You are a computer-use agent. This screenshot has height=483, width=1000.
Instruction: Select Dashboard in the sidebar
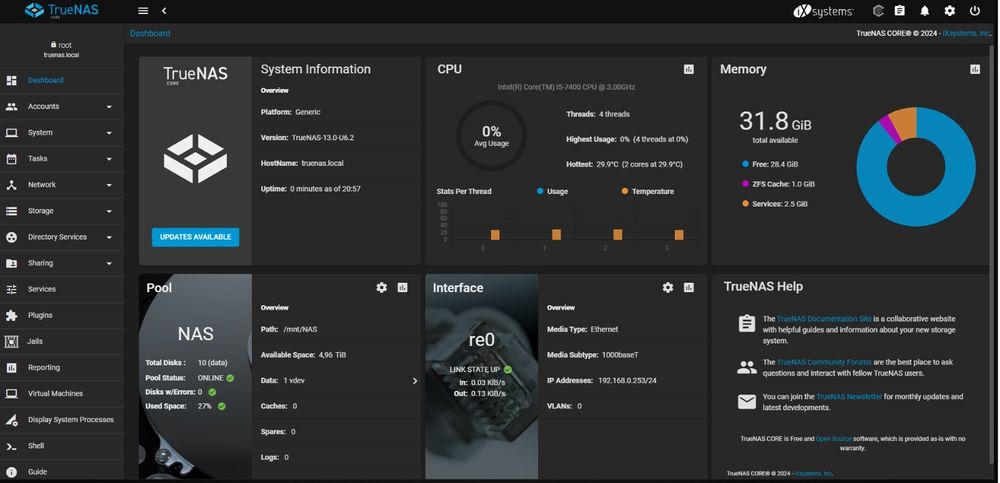(x=62, y=80)
